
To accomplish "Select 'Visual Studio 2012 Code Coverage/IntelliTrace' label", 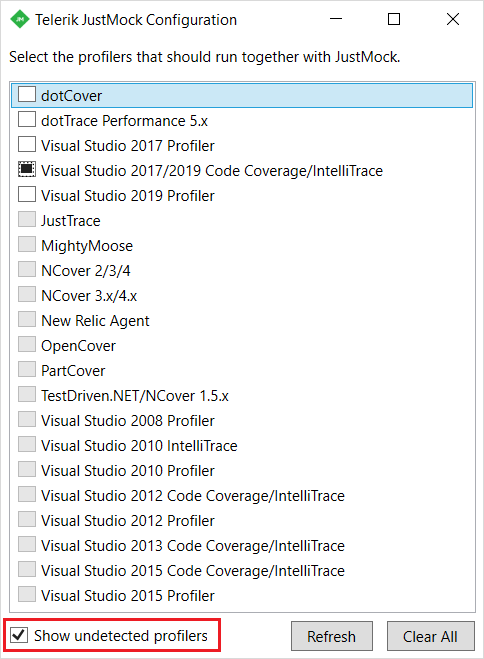I will coord(193,496).
